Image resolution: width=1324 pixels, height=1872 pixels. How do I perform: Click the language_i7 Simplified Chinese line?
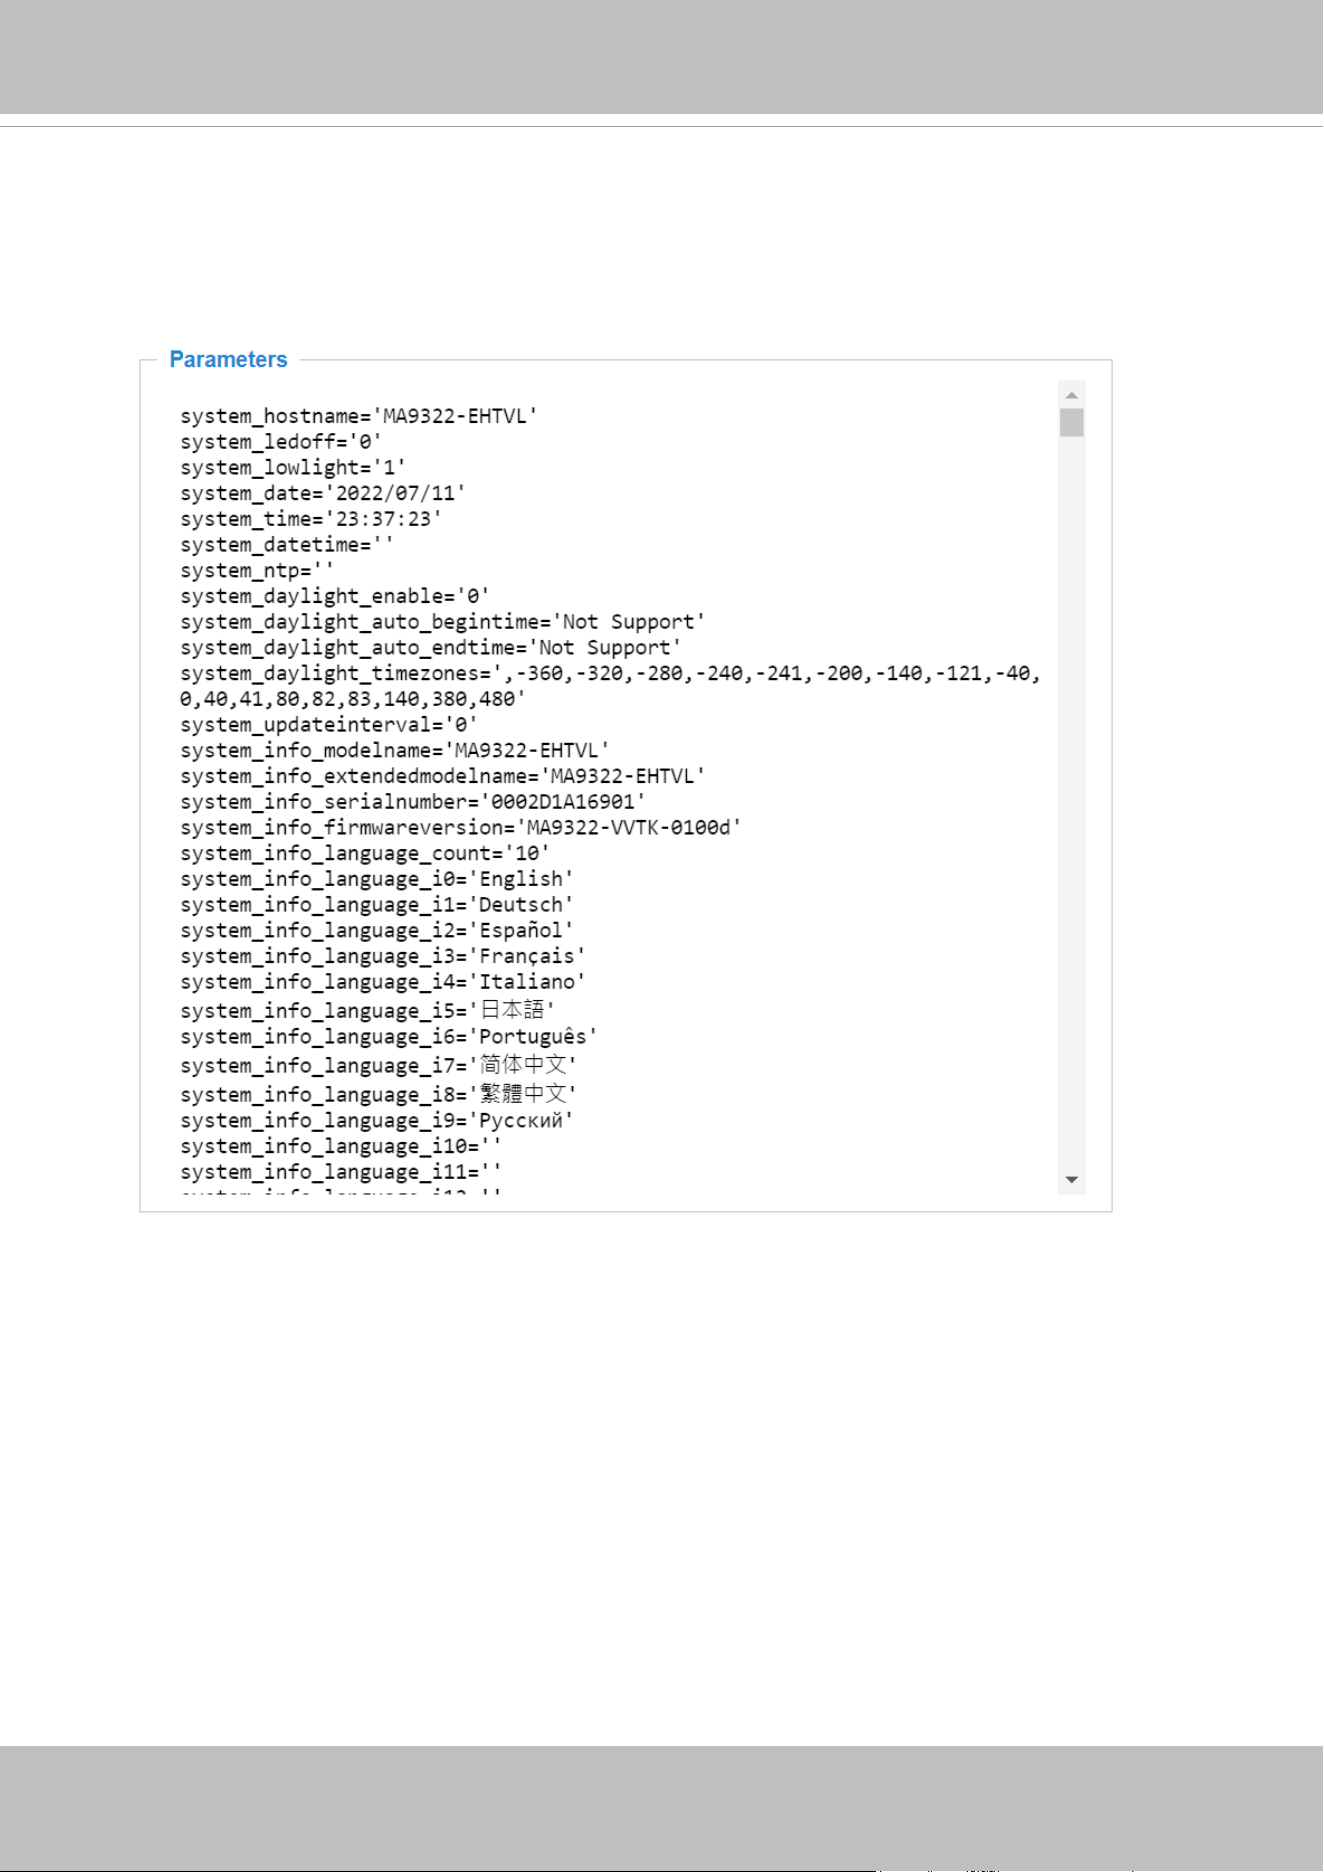tap(379, 1066)
